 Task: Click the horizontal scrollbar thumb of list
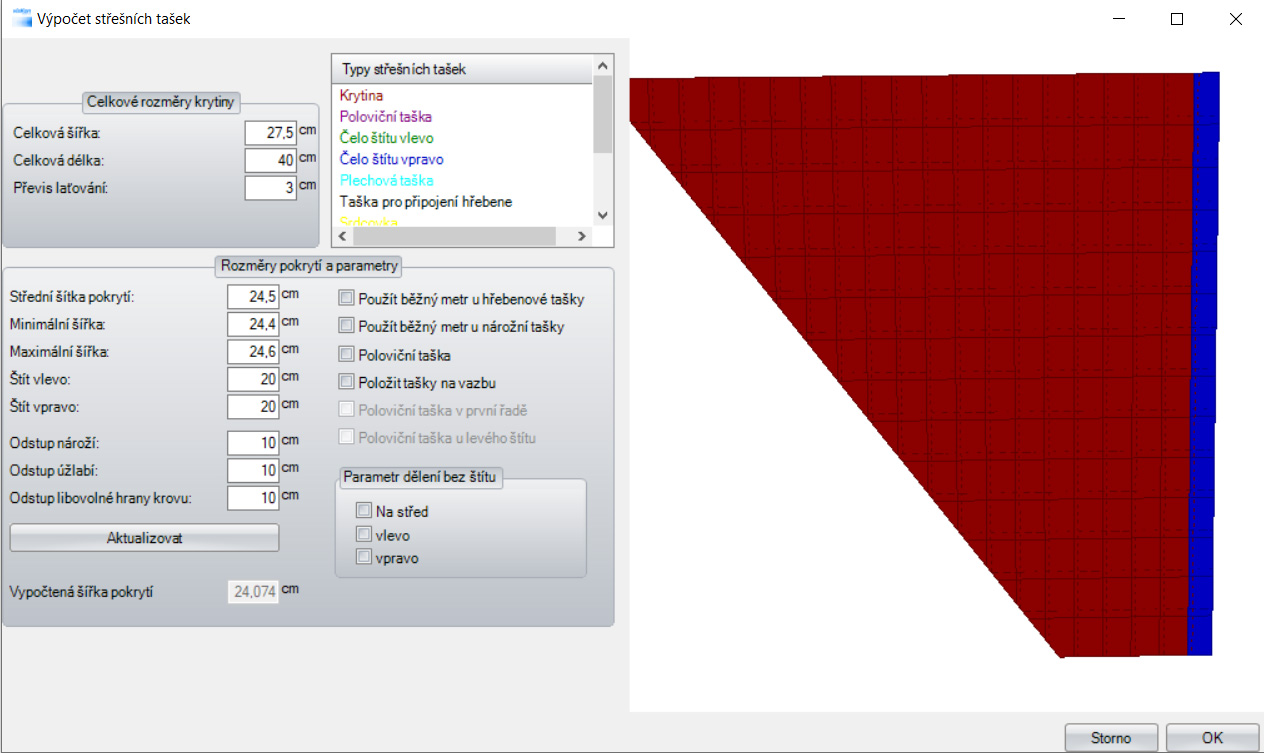pyautogui.click(x=453, y=236)
